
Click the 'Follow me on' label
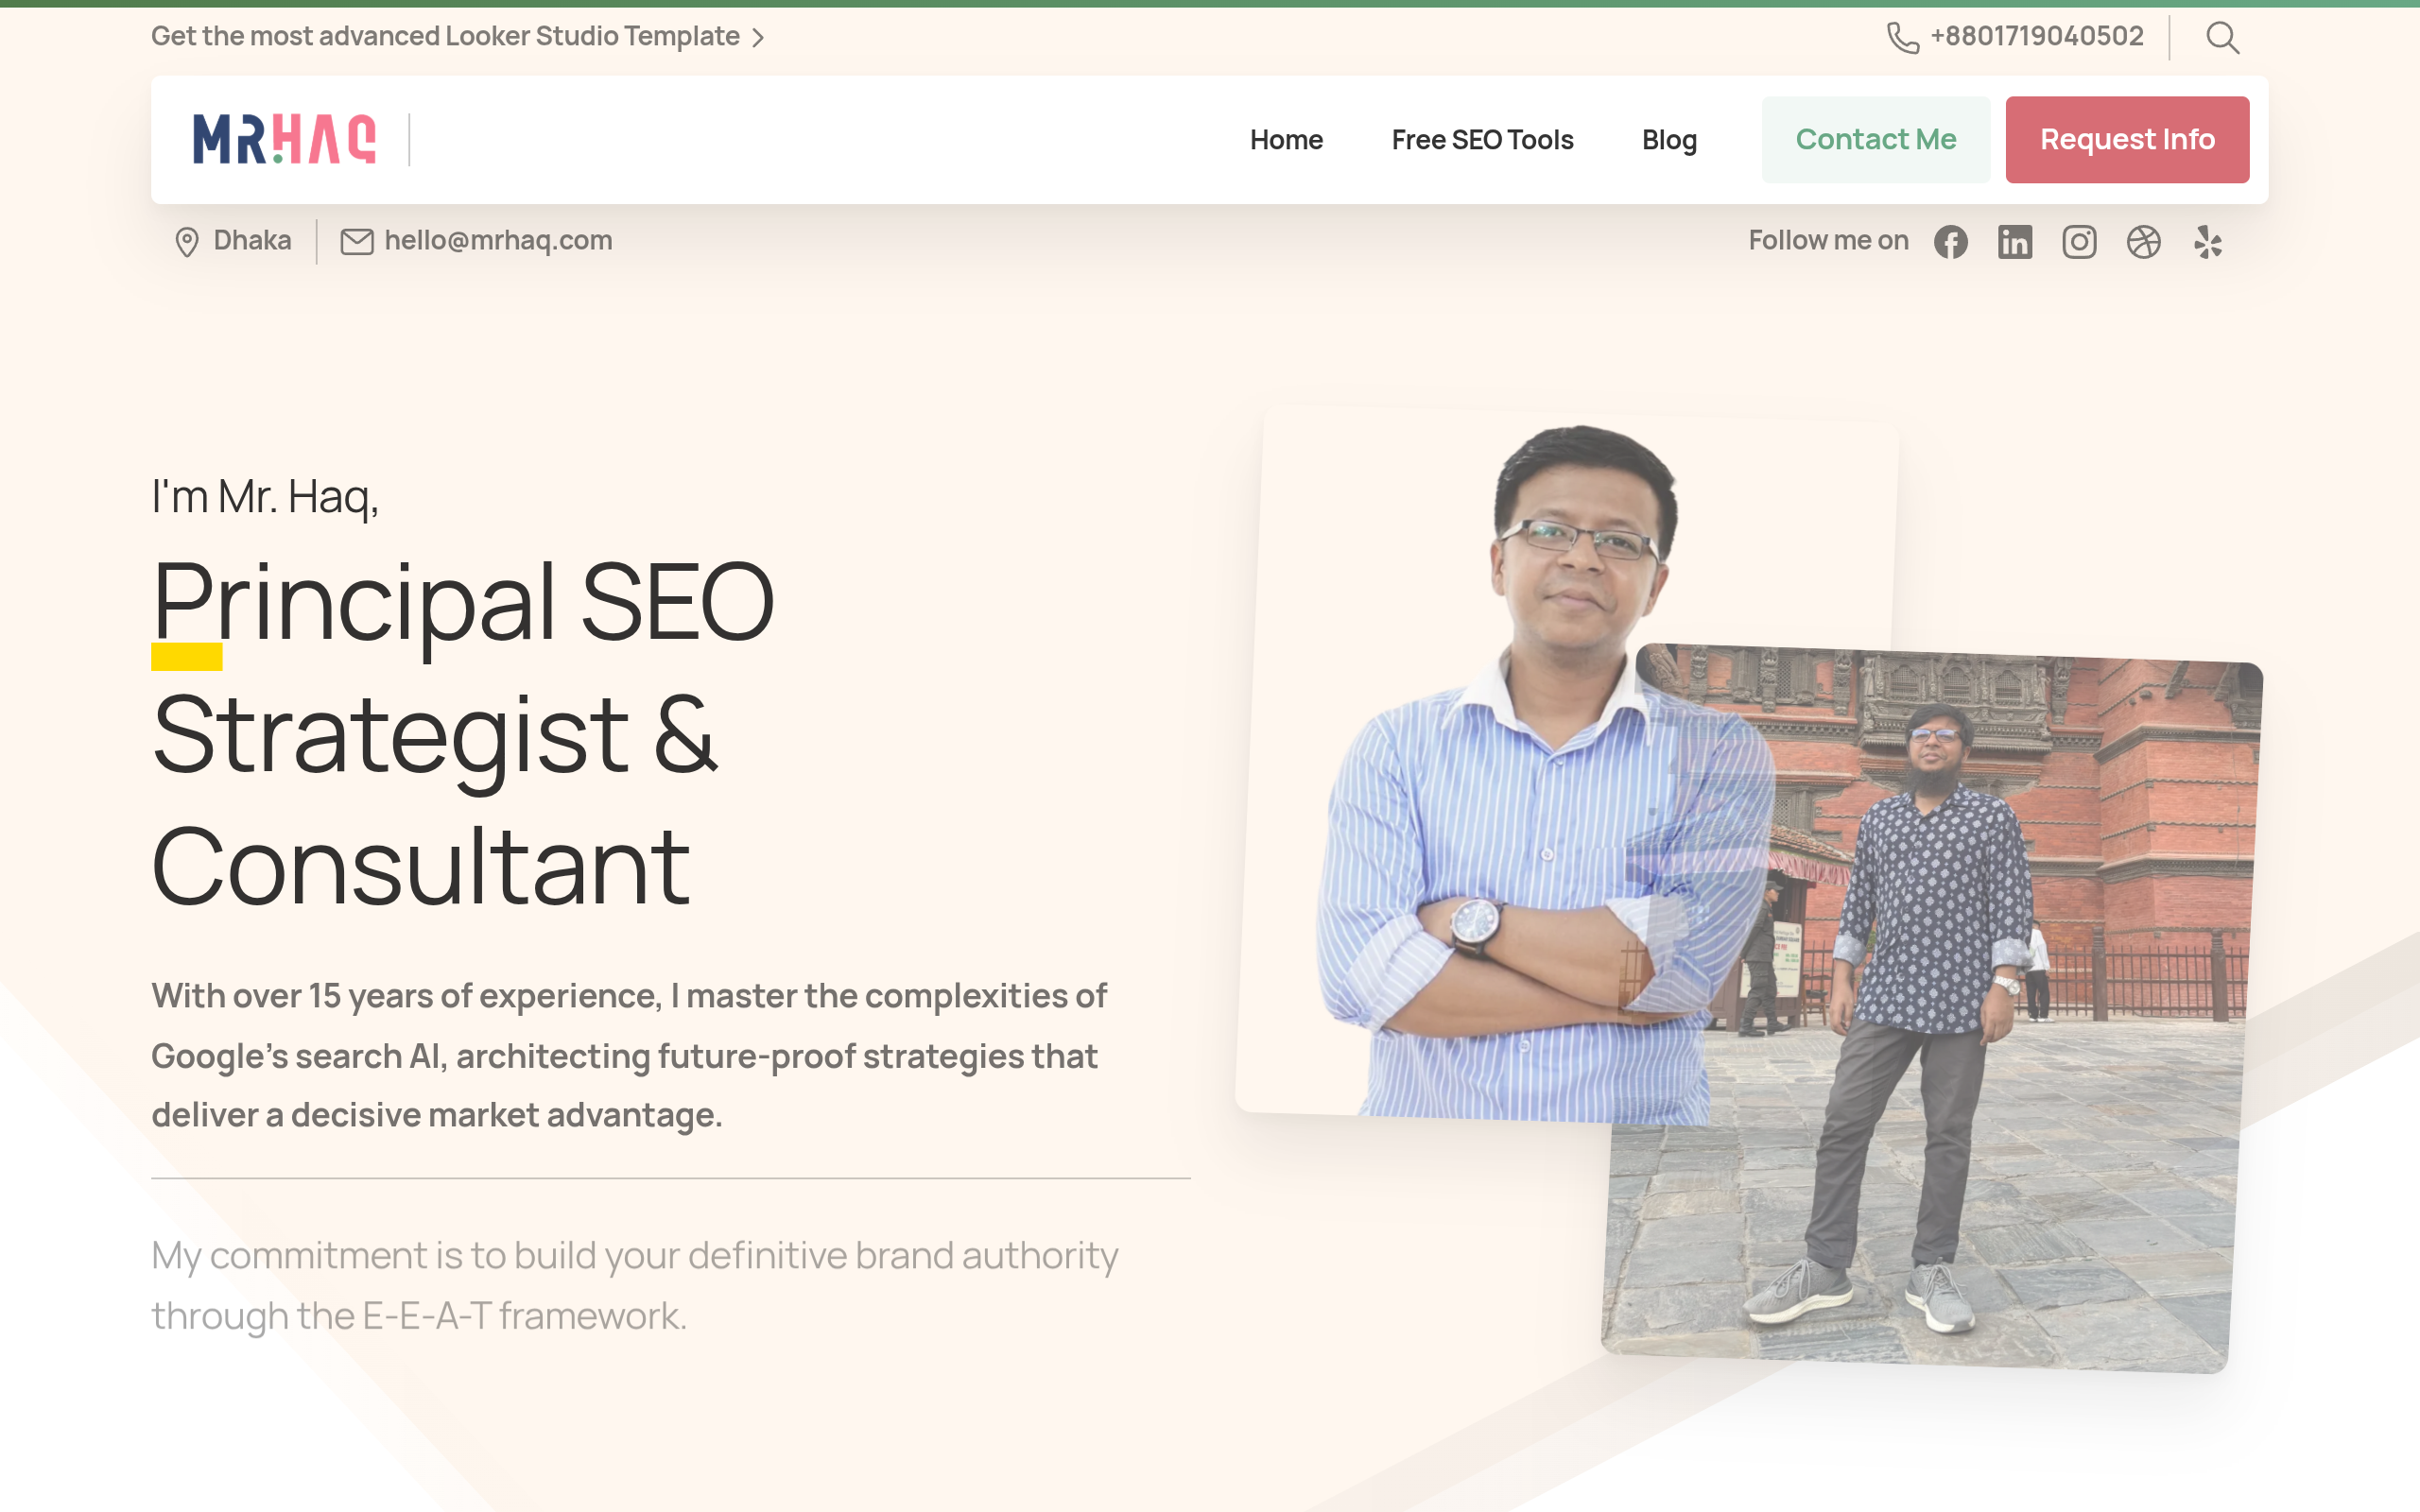click(x=1828, y=241)
